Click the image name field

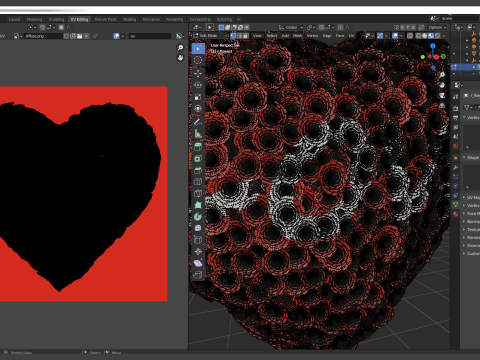point(43,36)
